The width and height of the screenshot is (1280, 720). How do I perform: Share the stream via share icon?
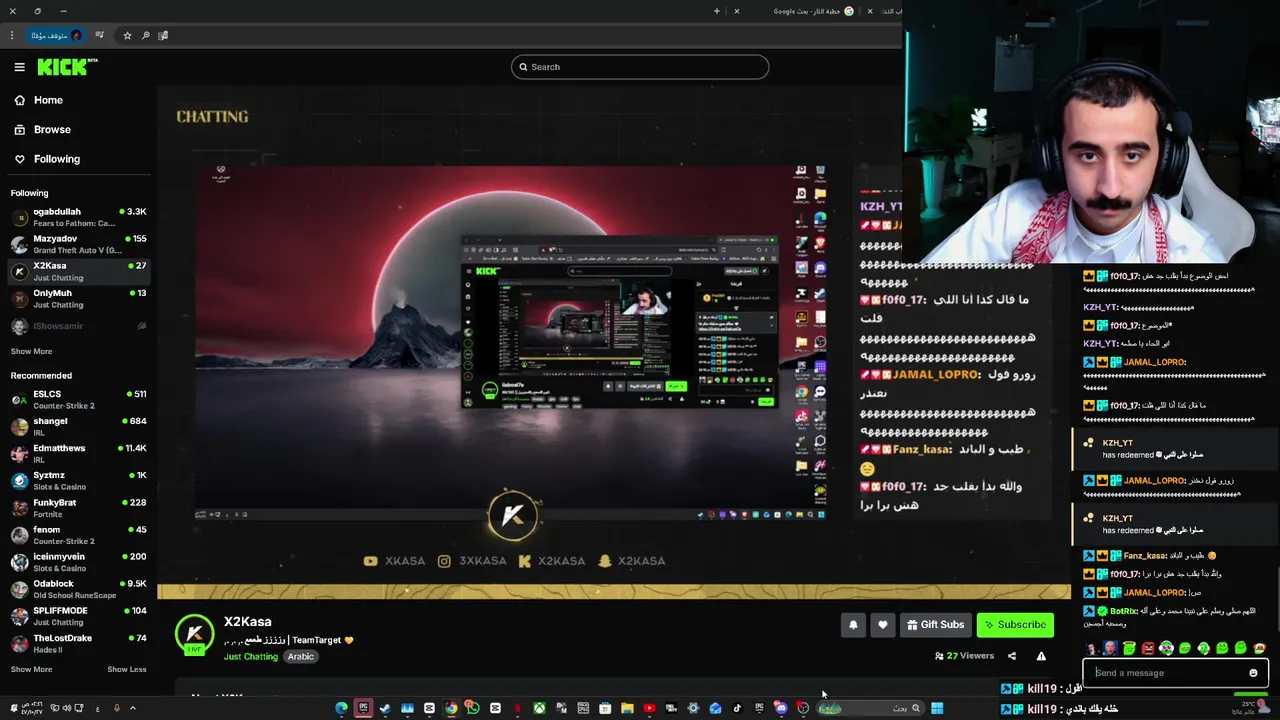1011,656
